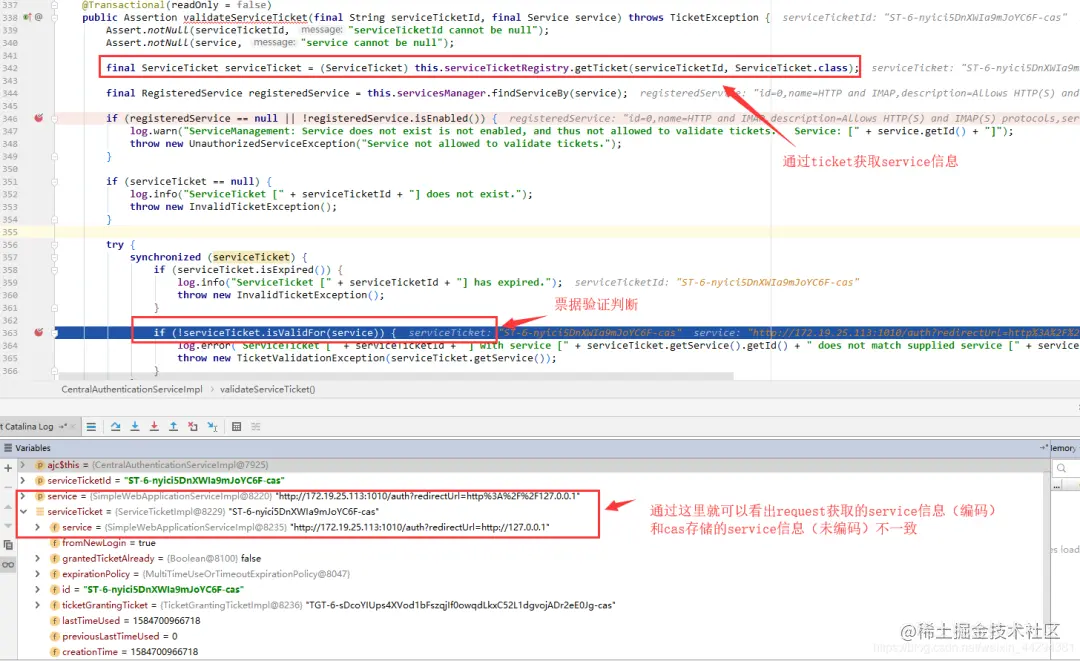1080x661 pixels.
Task: Click the horizontal scrollbar of the code editor
Action: pyautogui.click(x=396, y=377)
